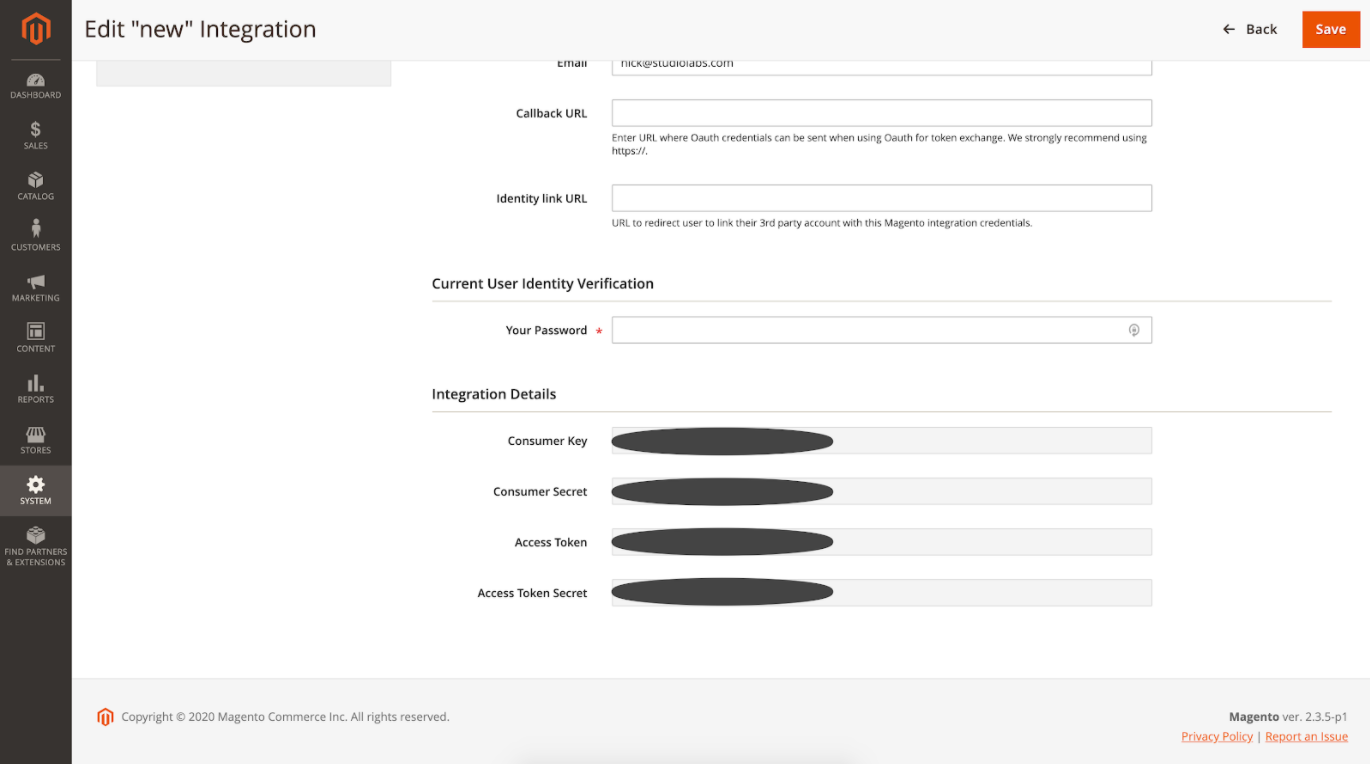Click the Access Token Secret field
Viewport: 1370px width, 764px height.
pyautogui.click(x=882, y=593)
